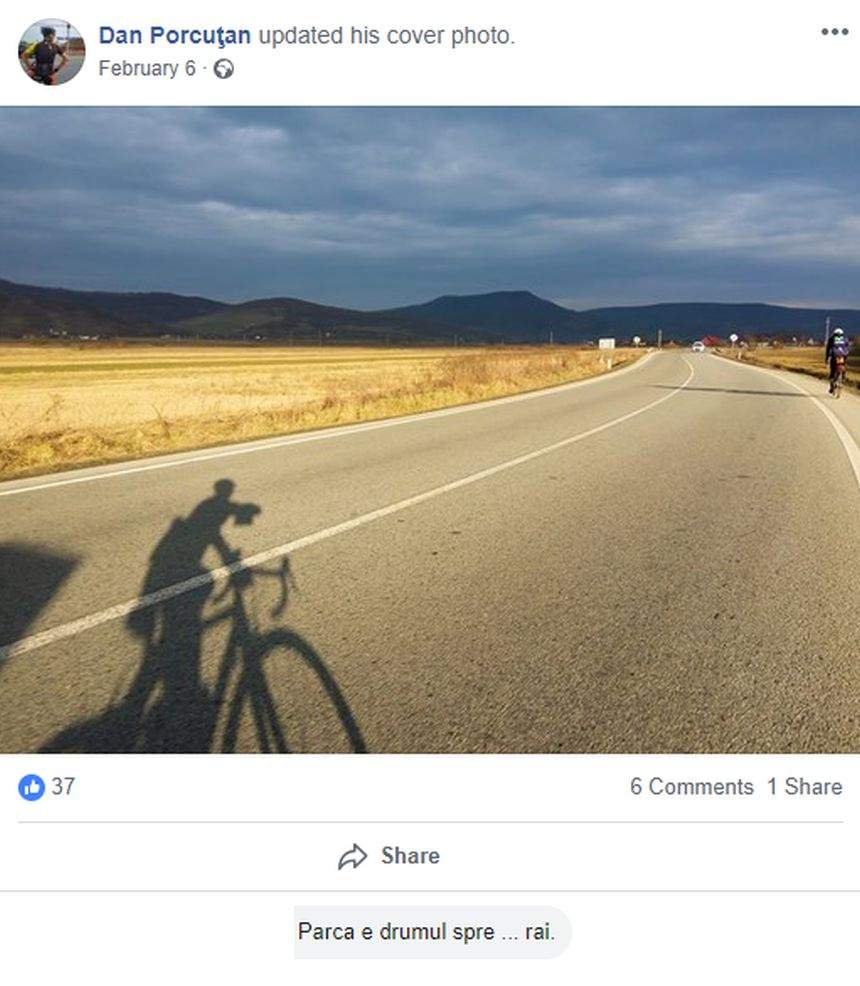Open the three-dots post options menu
Screen dimensions: 860x986
click(x=834, y=31)
